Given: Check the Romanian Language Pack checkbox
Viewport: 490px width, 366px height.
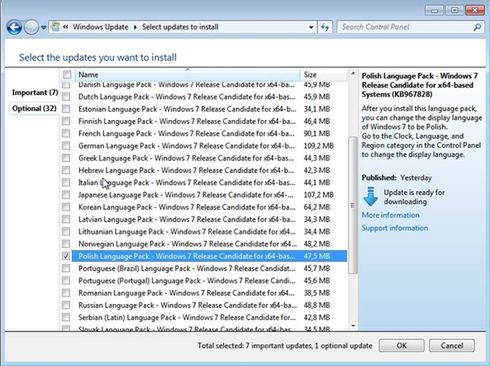Looking at the screenshot, I should click(66, 293).
